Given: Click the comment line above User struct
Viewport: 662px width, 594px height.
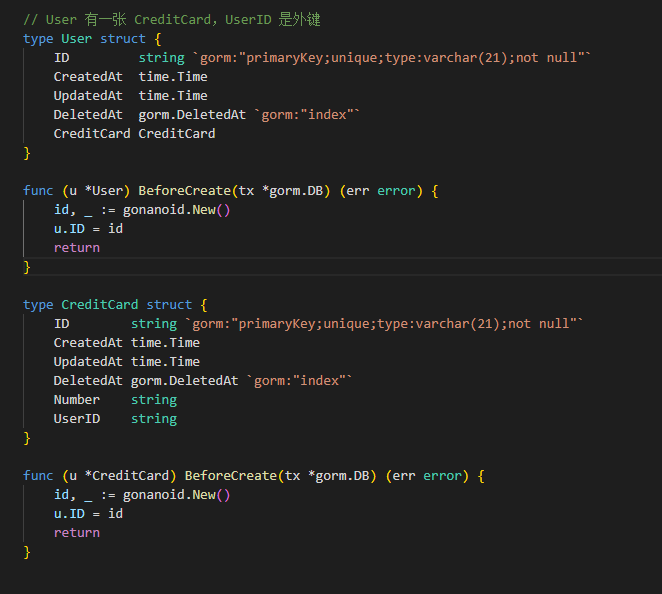Looking at the screenshot, I should tap(171, 20).
